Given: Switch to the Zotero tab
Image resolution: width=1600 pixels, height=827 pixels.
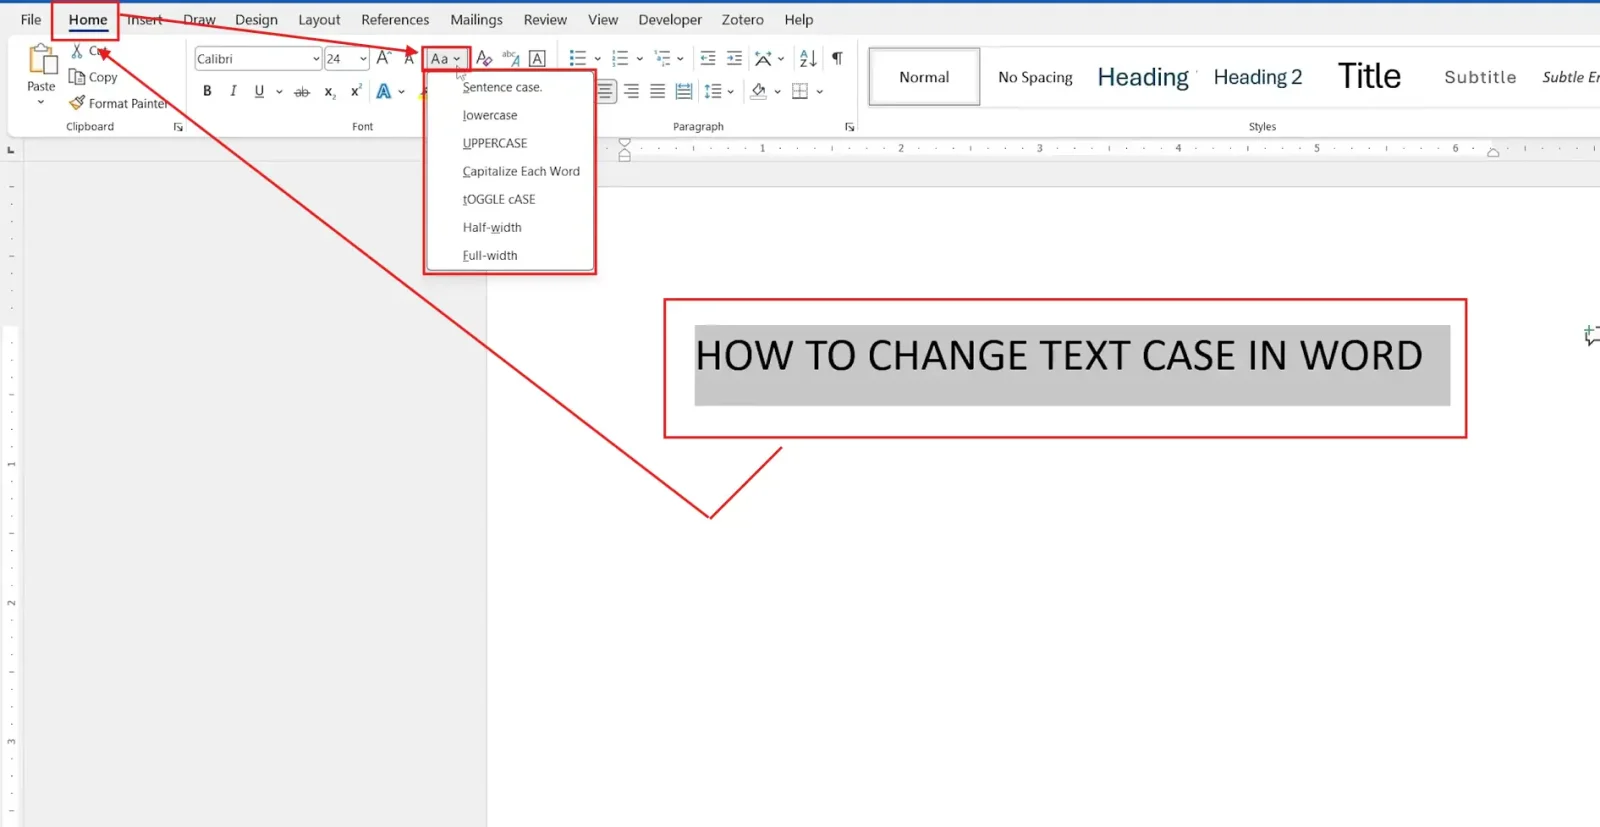Looking at the screenshot, I should tap(742, 19).
